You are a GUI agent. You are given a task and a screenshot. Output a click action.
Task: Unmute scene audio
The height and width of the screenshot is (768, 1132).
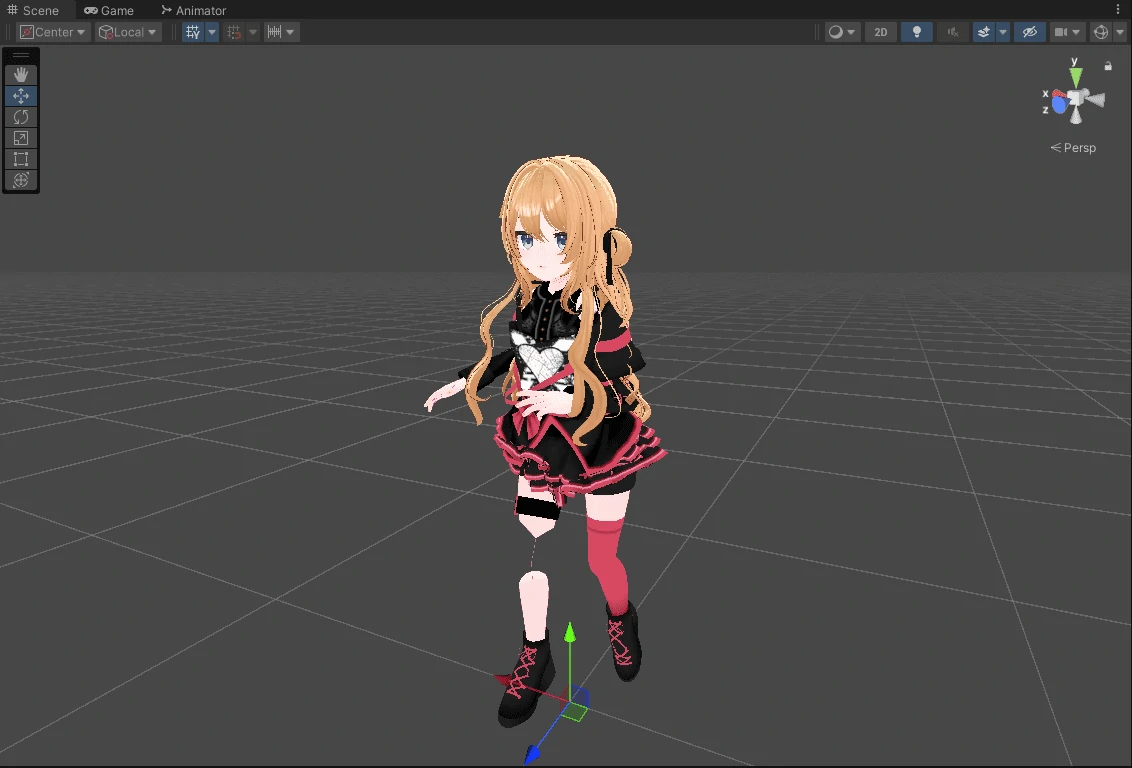pos(952,31)
